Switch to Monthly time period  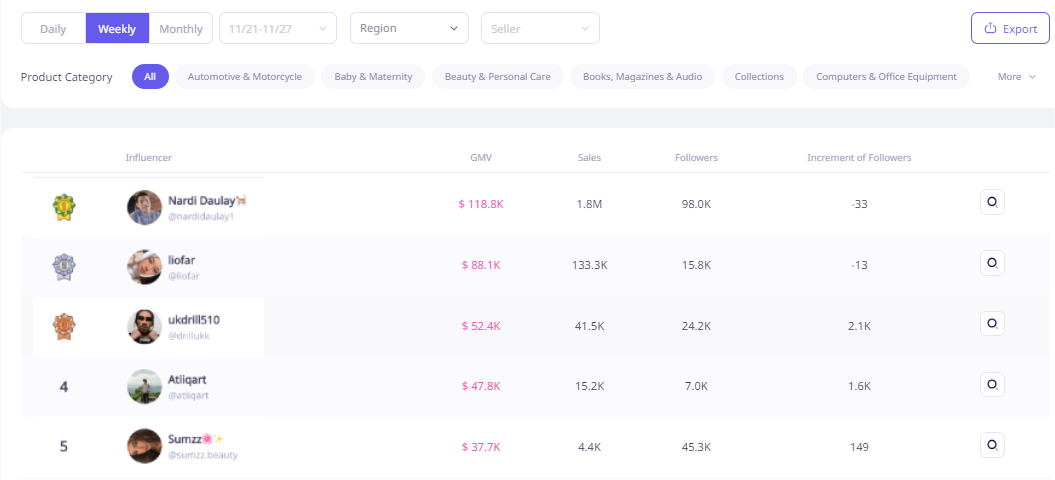[x=181, y=29]
